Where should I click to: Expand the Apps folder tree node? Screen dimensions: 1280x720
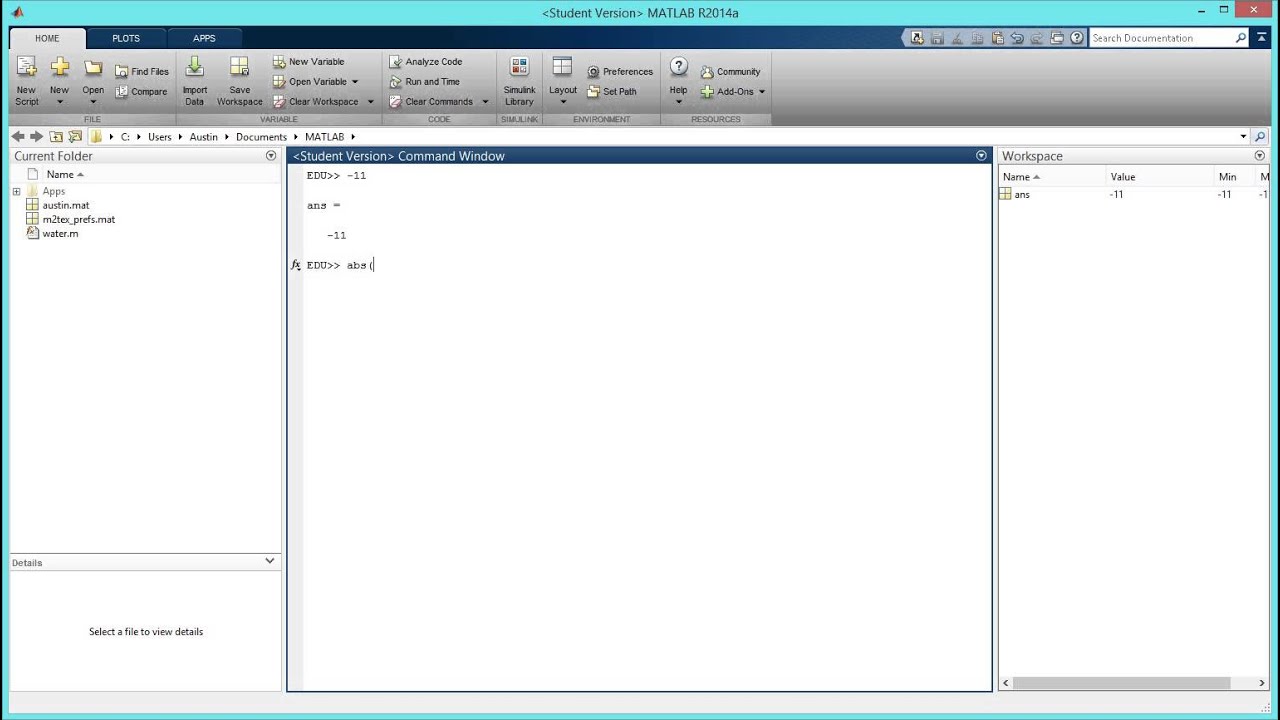16,191
